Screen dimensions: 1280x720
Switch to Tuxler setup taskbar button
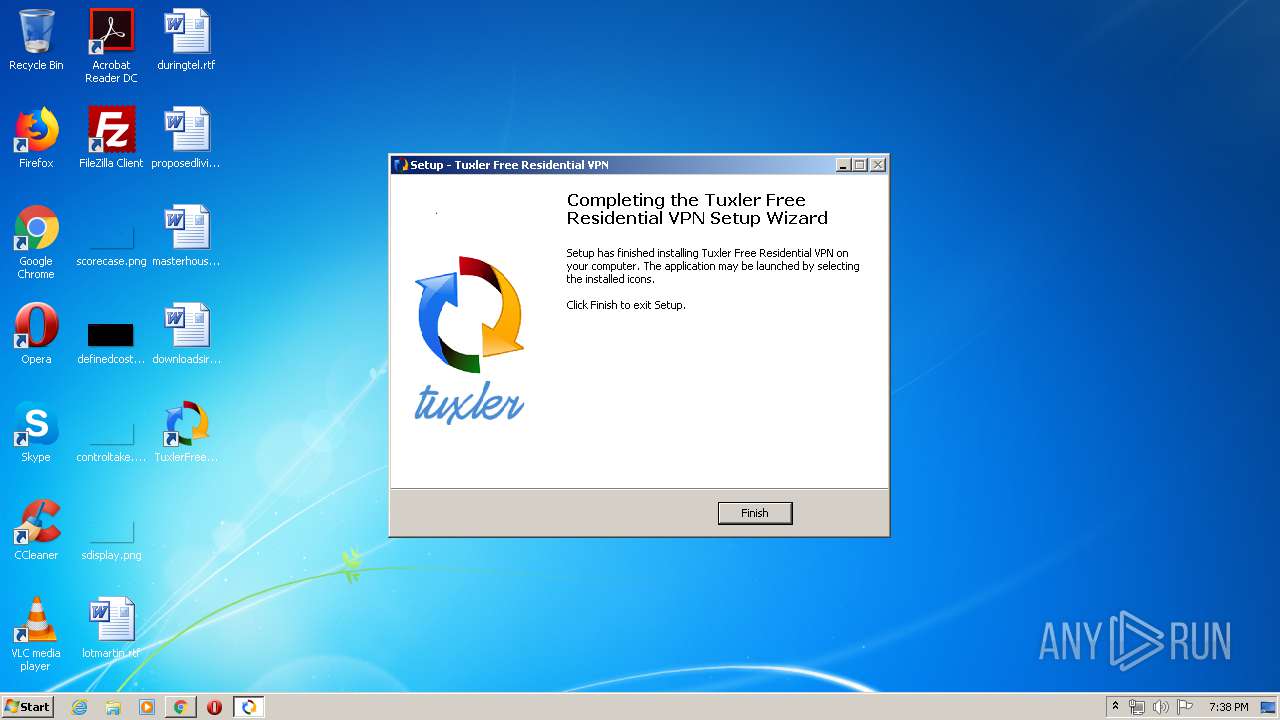[x=249, y=707]
